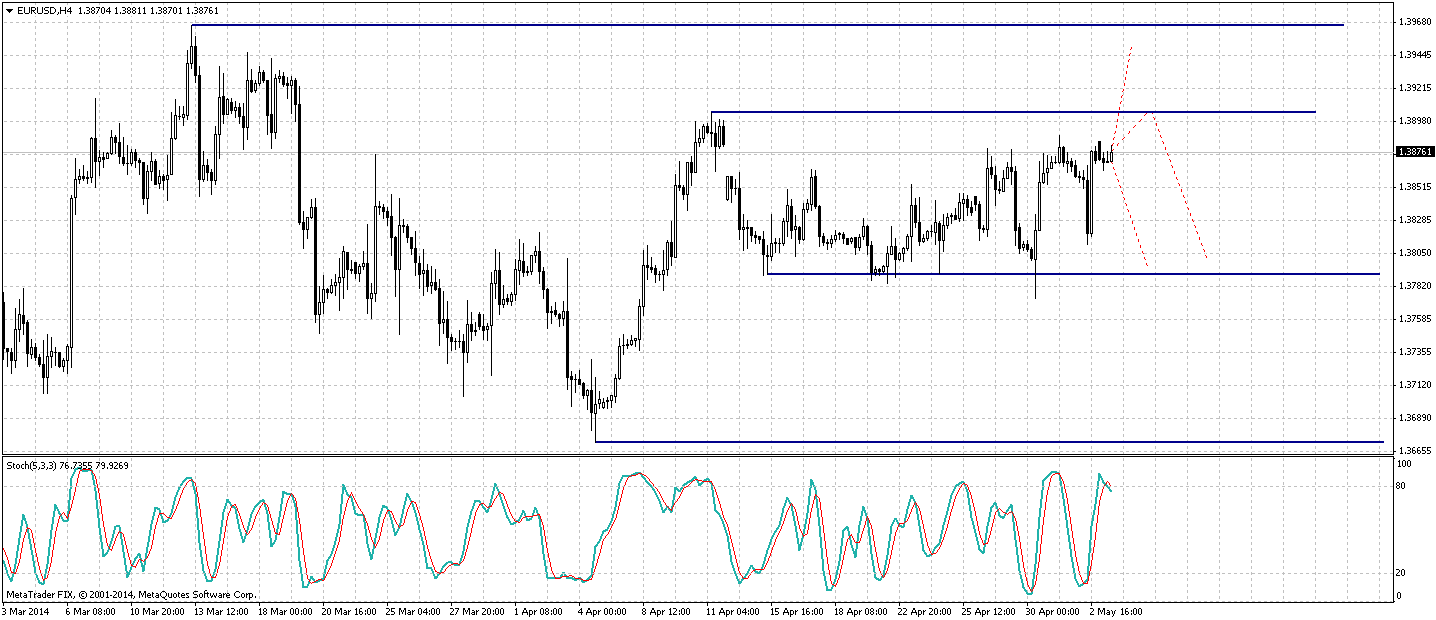1436x620 pixels.
Task: Click the 2 May 16:00 time label
Action: pyautogui.click(x=1115, y=610)
